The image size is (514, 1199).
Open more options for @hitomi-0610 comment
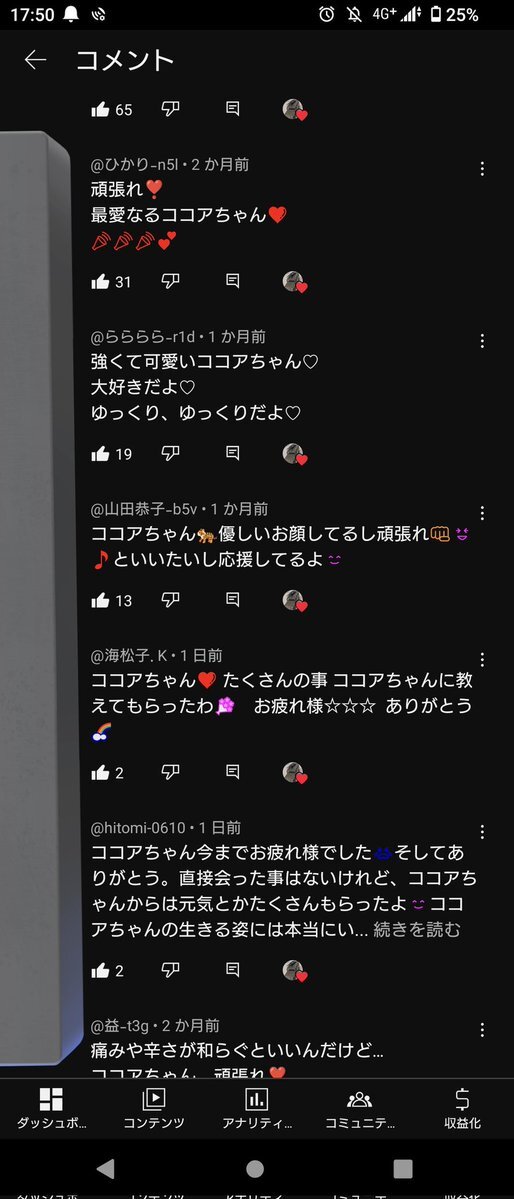pos(482,831)
